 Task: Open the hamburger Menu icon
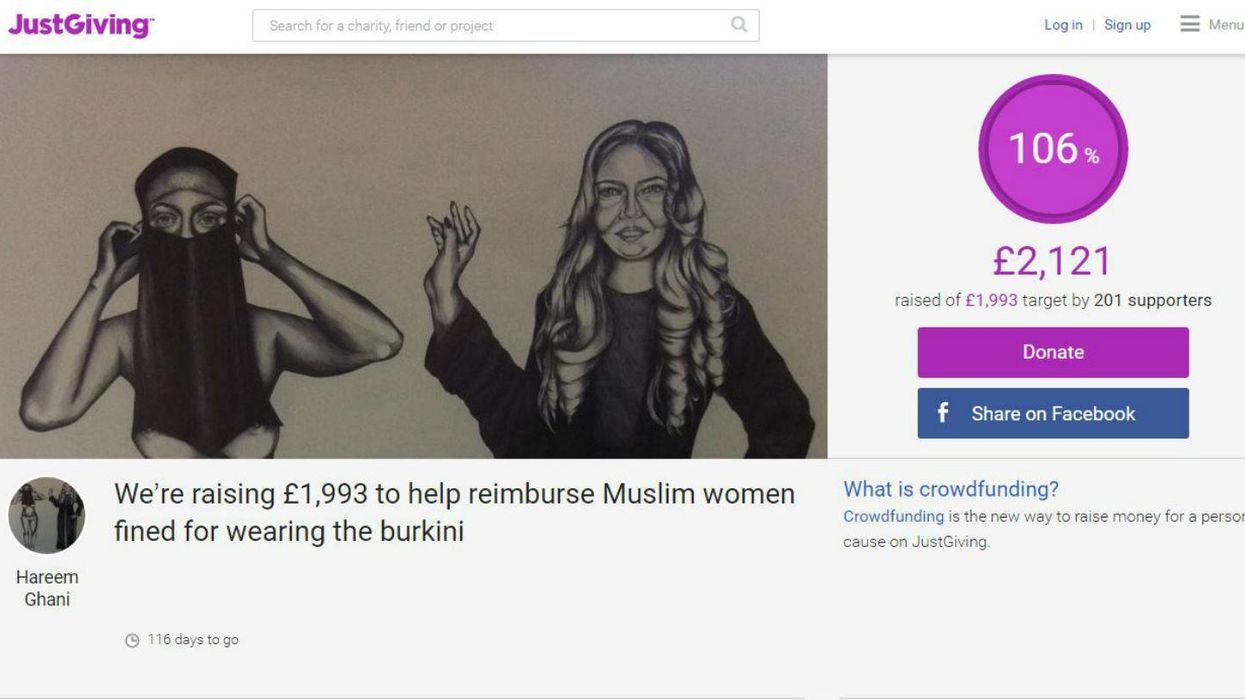1189,24
